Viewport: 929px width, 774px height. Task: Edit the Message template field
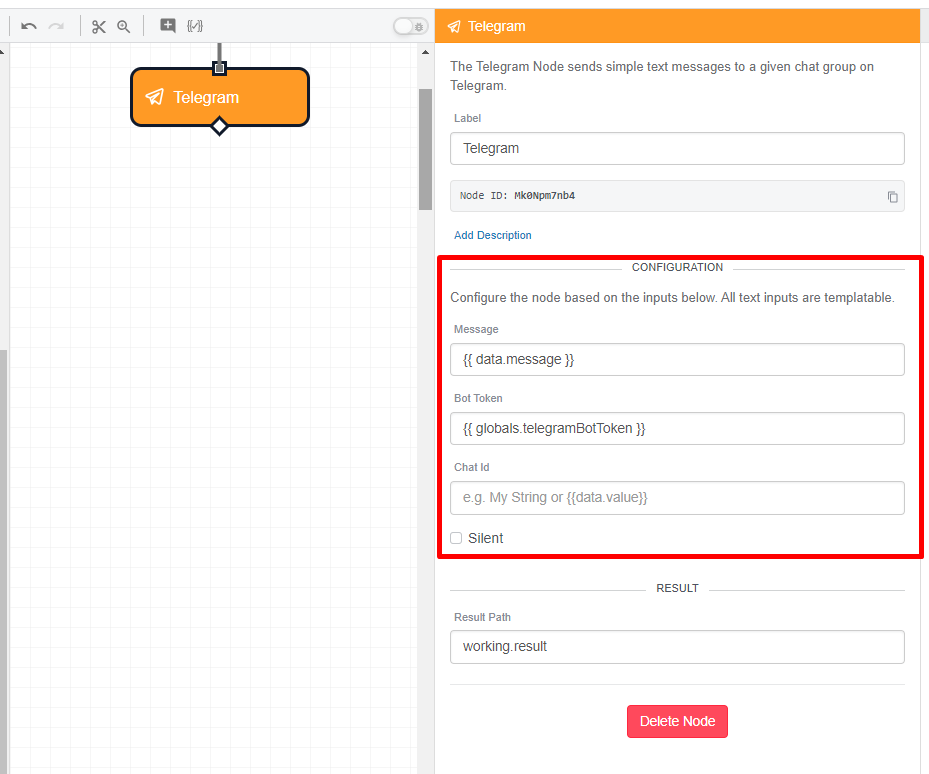pos(677,359)
